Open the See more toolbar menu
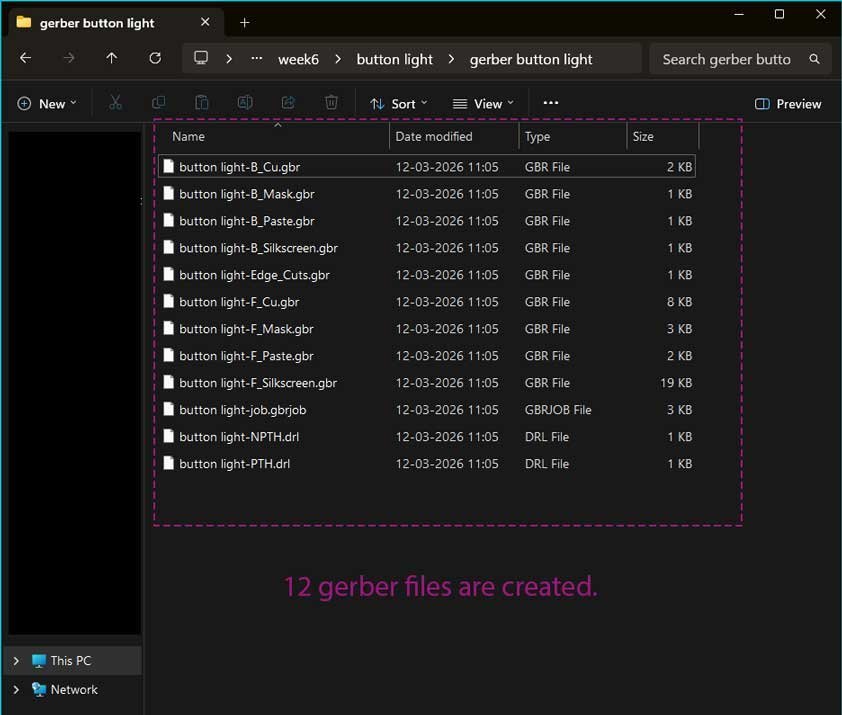 [550, 103]
